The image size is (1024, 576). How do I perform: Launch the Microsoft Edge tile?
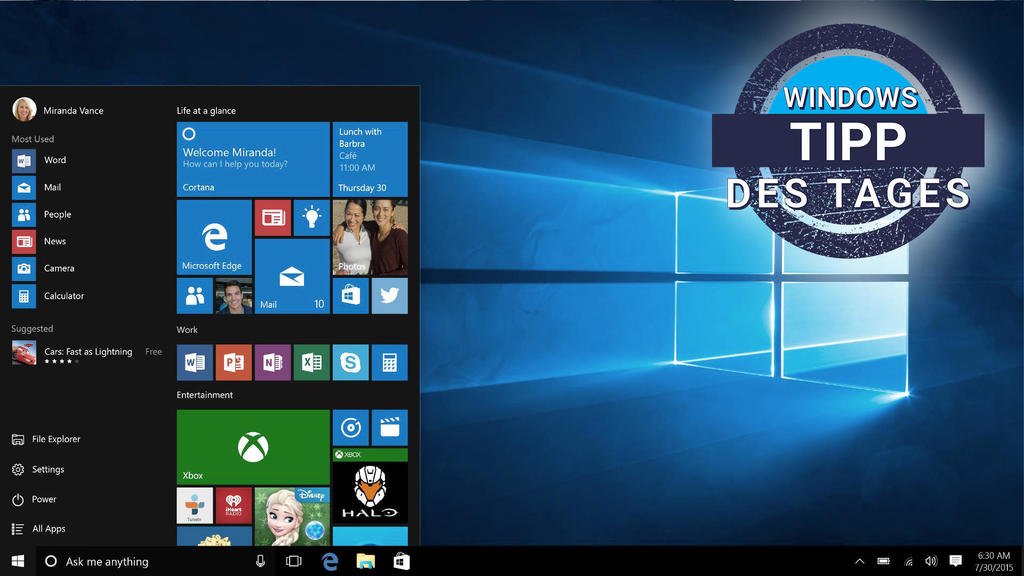(x=214, y=237)
